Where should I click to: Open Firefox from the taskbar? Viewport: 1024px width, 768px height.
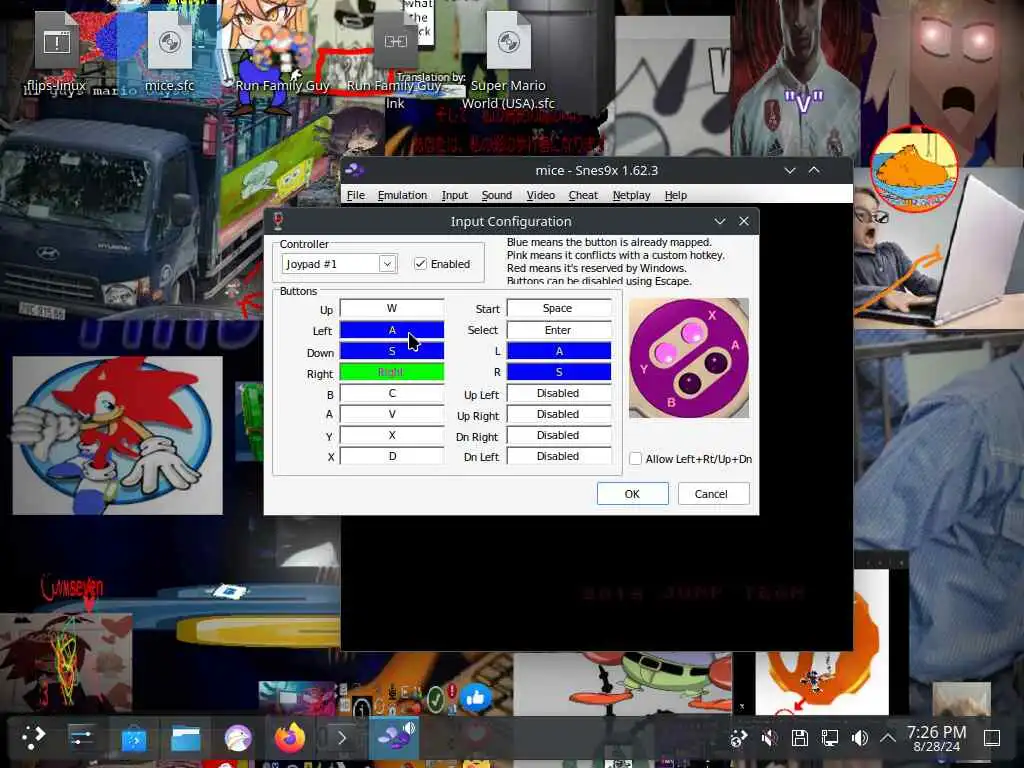290,738
